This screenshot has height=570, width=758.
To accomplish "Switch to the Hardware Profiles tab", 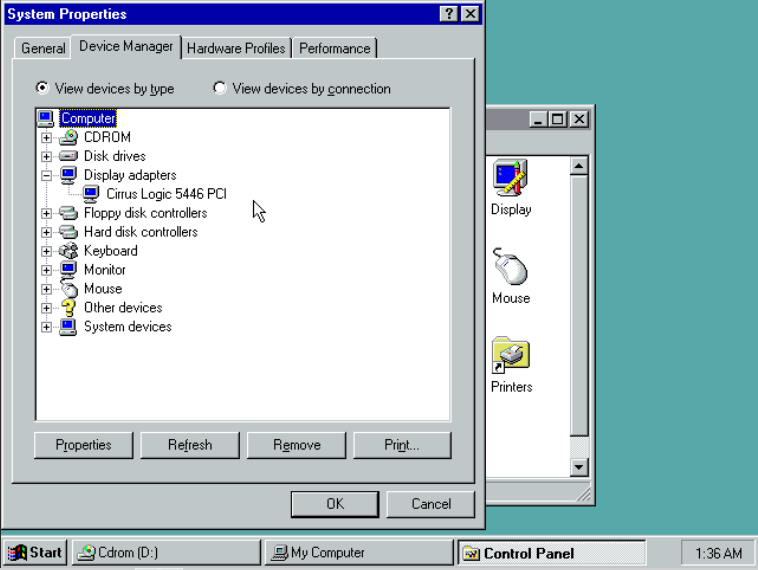I will click(236, 48).
